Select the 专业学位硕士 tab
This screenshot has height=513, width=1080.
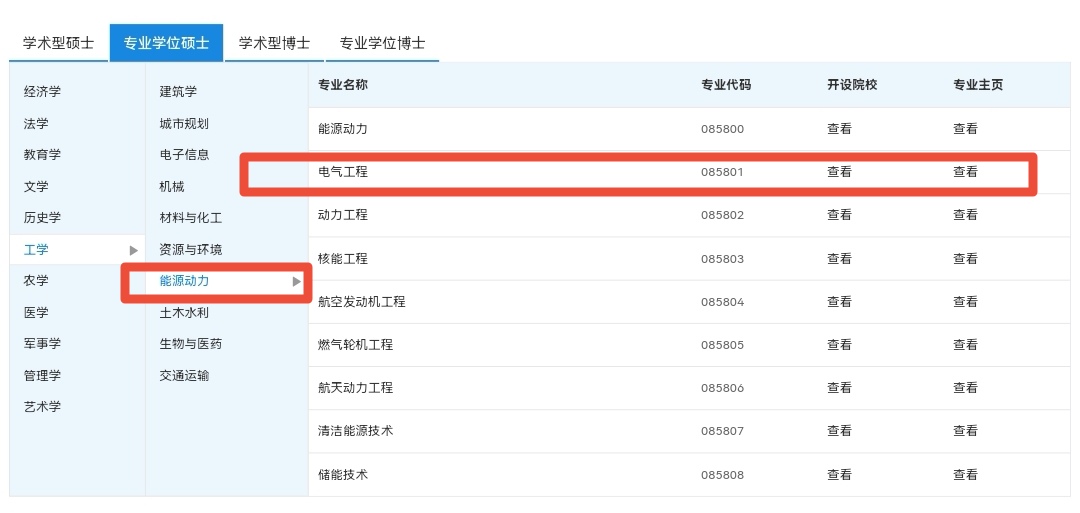166,43
